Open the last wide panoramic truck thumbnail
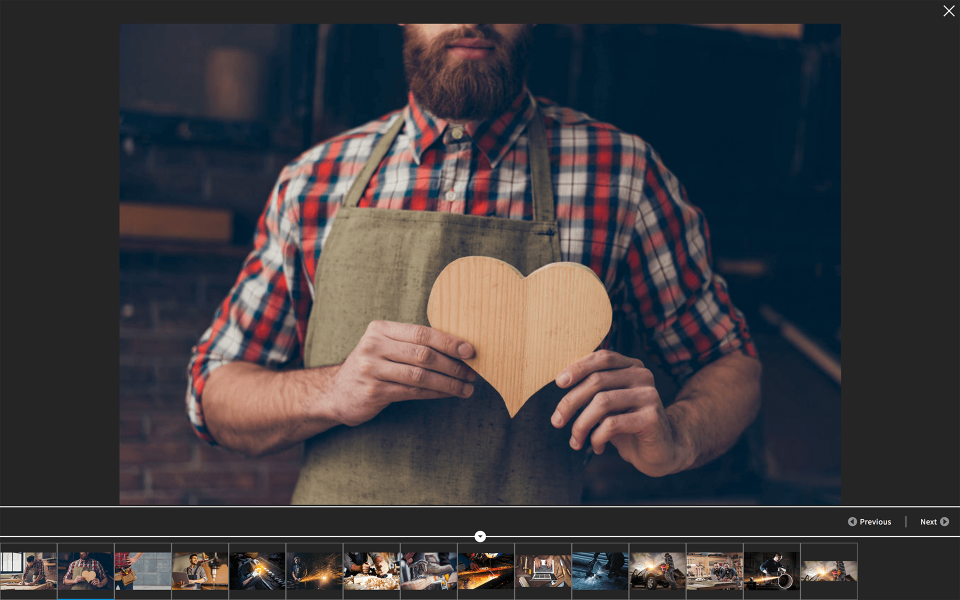The height and width of the screenshot is (600, 960). coord(830,571)
